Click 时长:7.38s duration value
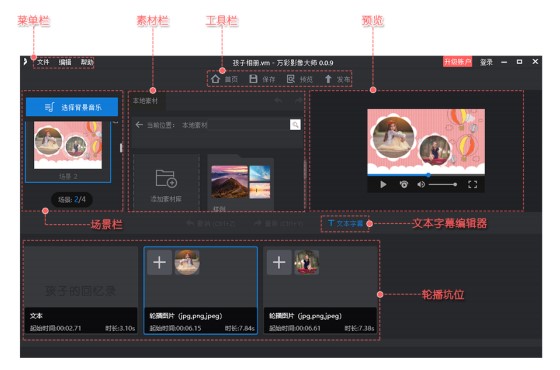This screenshot has width=560, height=370. [x=360, y=328]
